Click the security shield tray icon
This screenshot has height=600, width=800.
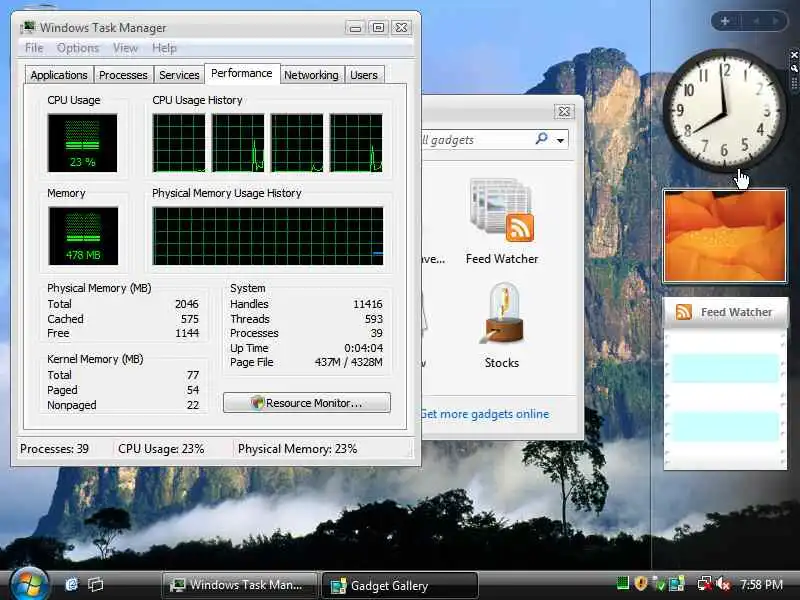coord(641,583)
